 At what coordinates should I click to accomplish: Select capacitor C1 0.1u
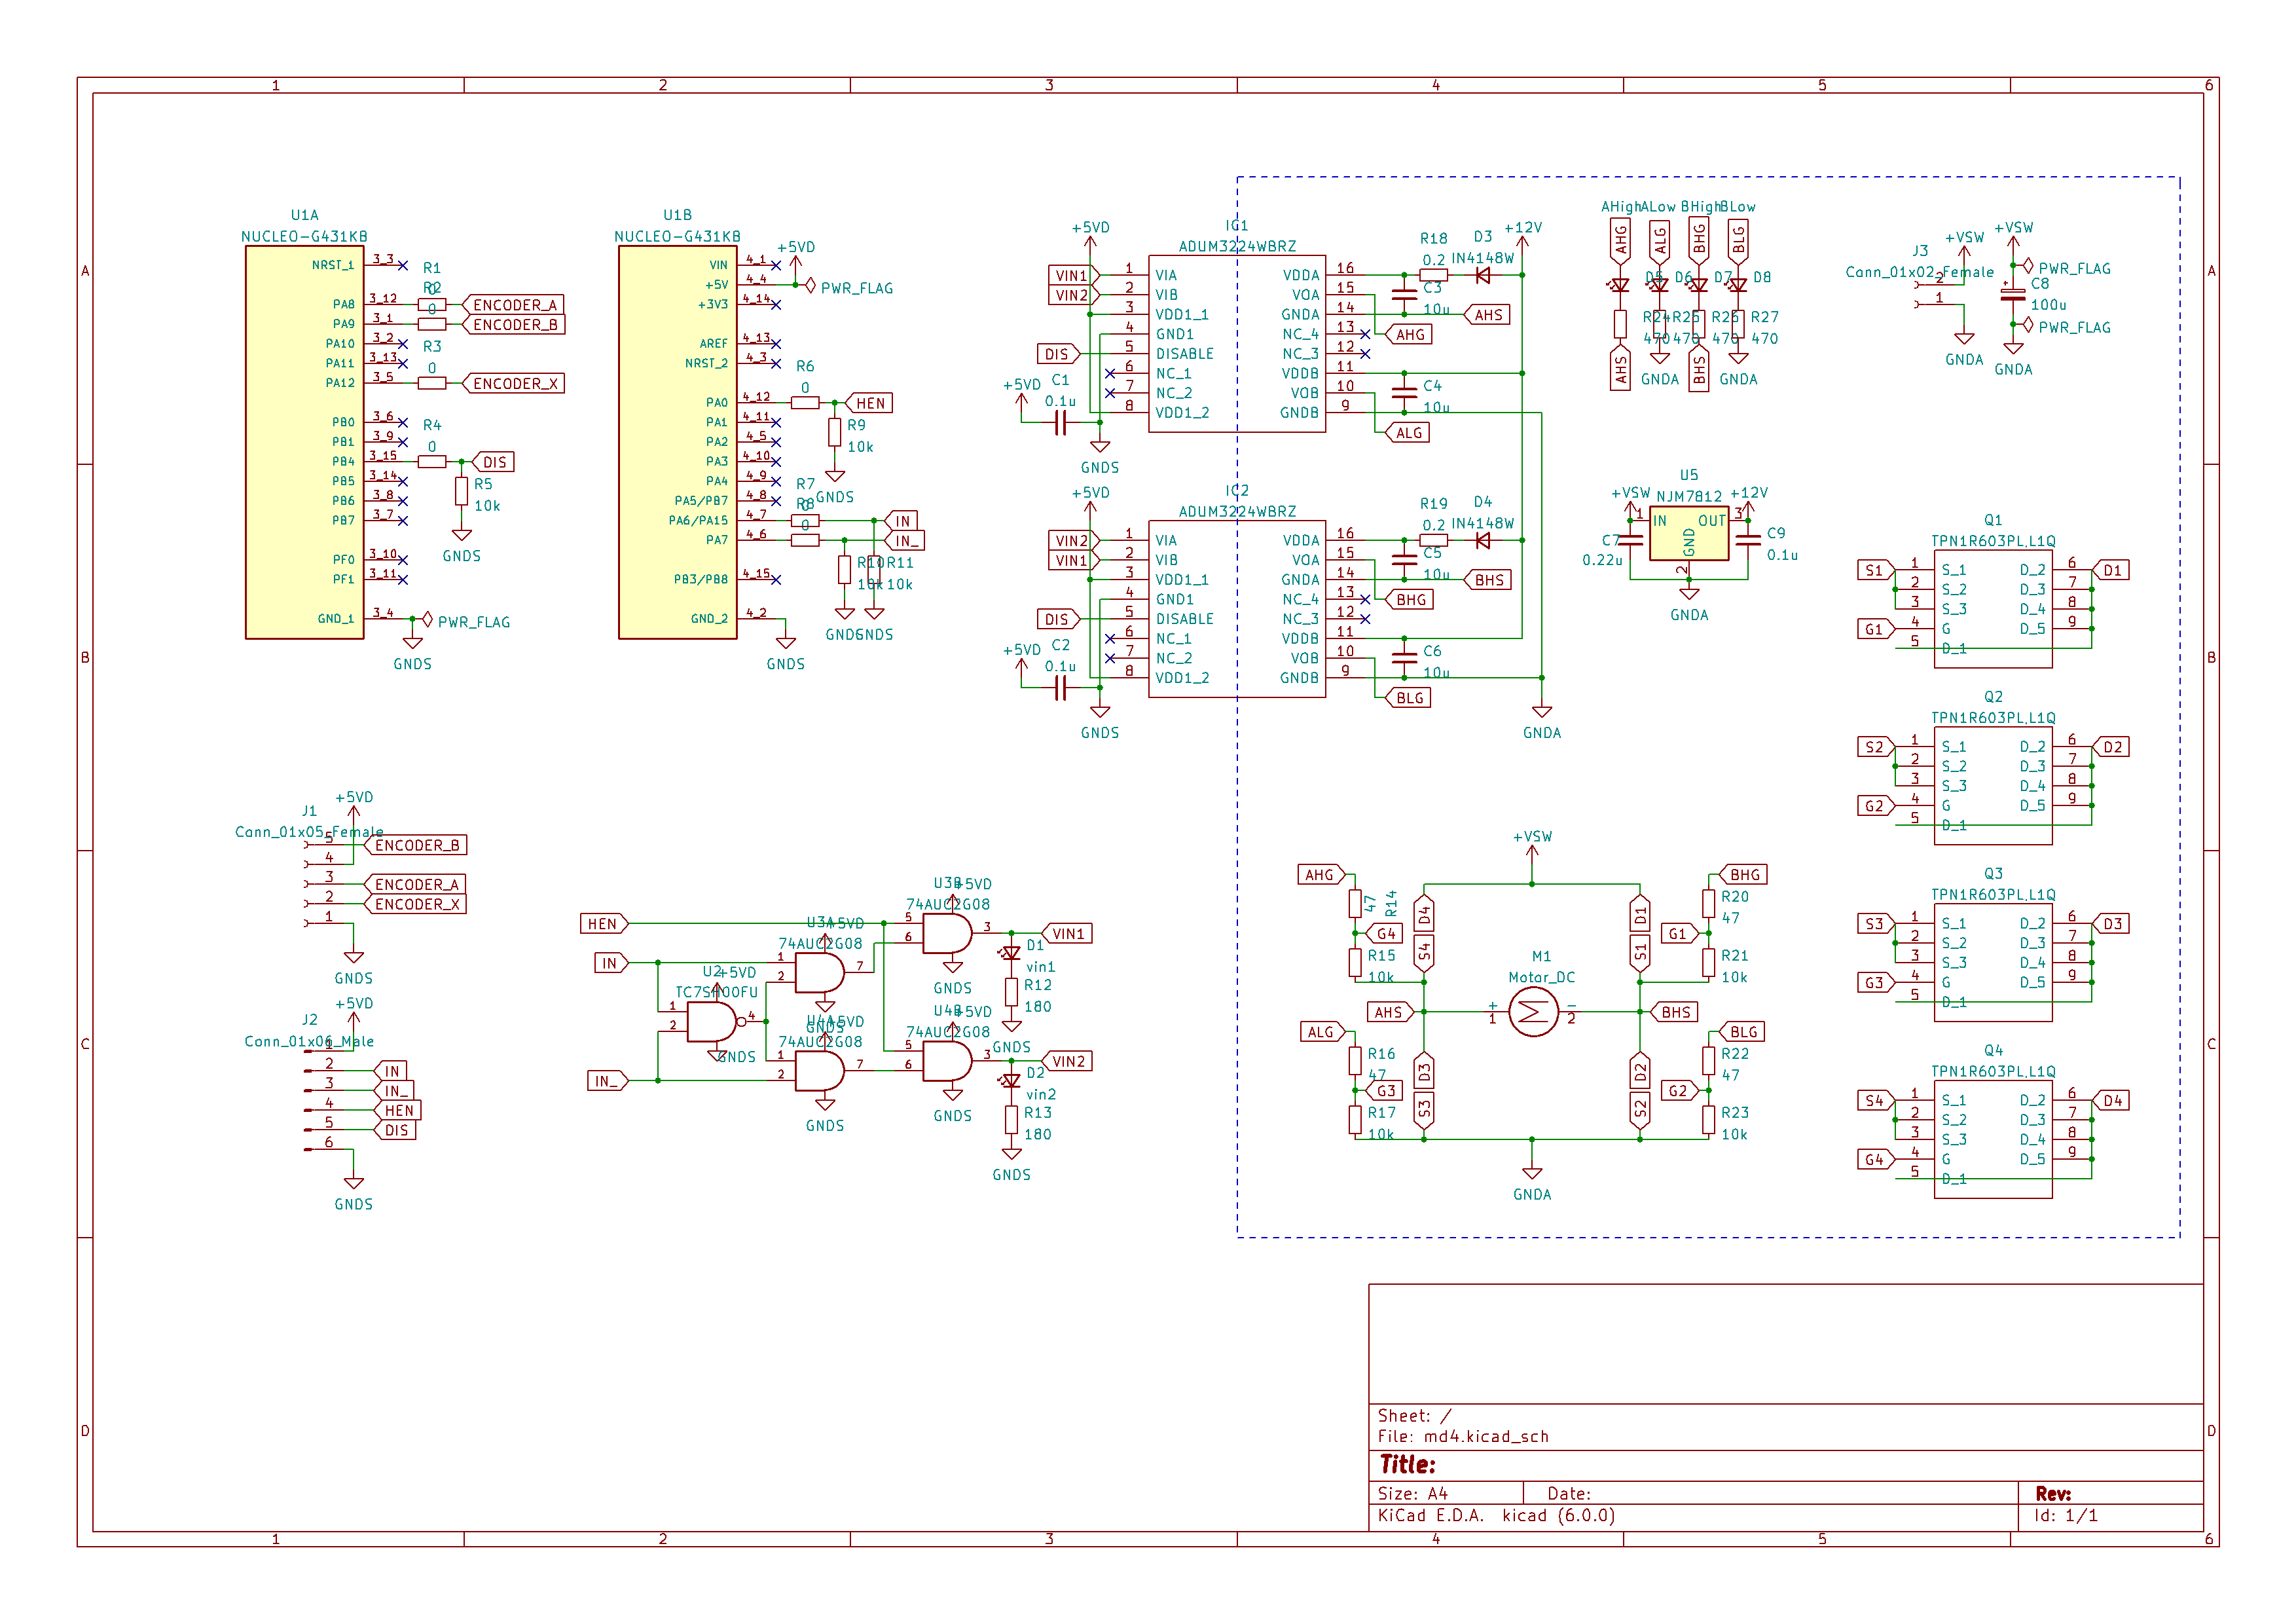[1060, 423]
